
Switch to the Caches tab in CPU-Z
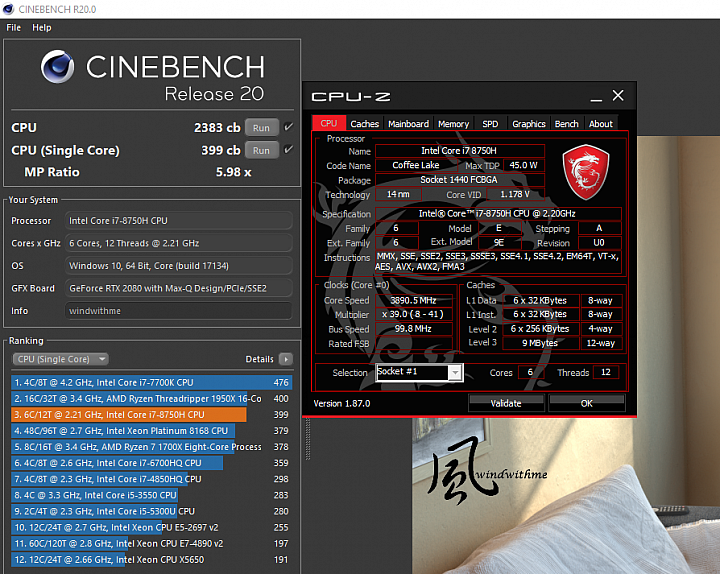[364, 124]
